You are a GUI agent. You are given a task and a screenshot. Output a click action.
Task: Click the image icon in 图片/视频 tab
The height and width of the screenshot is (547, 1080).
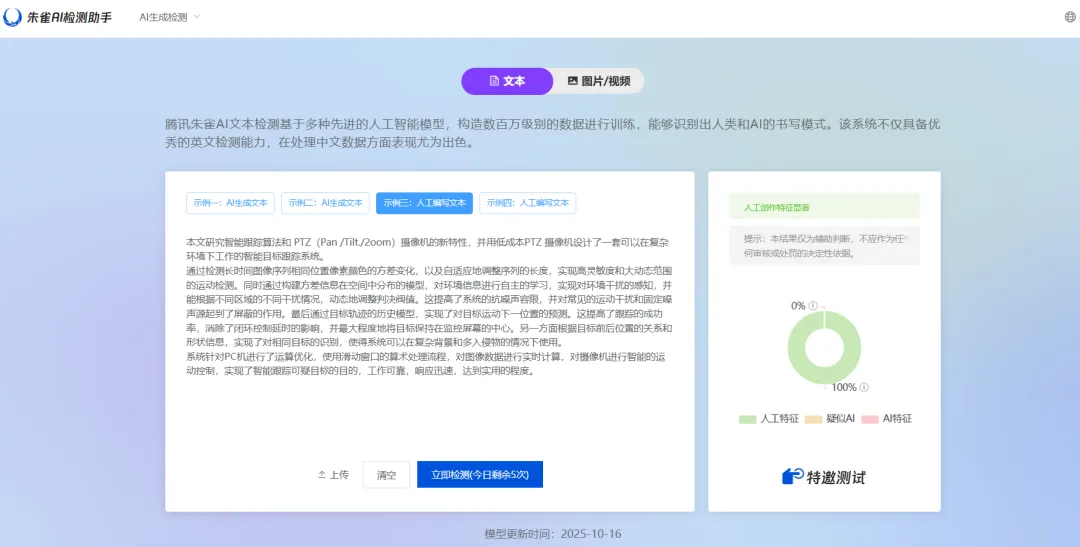pos(572,81)
